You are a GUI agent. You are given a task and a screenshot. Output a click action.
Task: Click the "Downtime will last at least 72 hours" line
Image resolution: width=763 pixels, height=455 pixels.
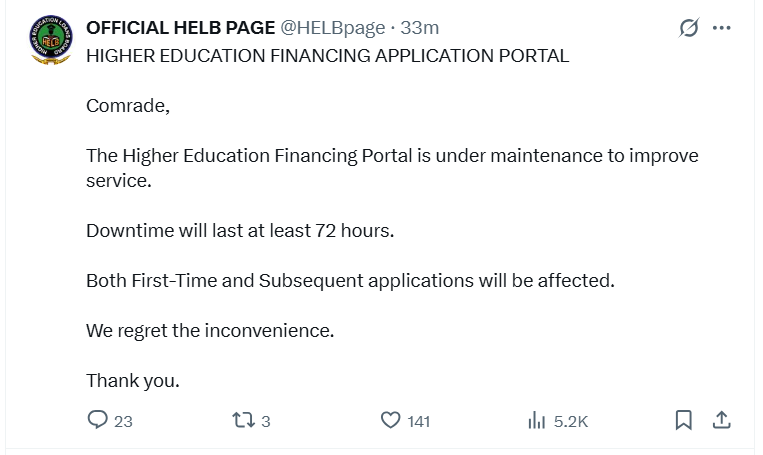coord(240,231)
